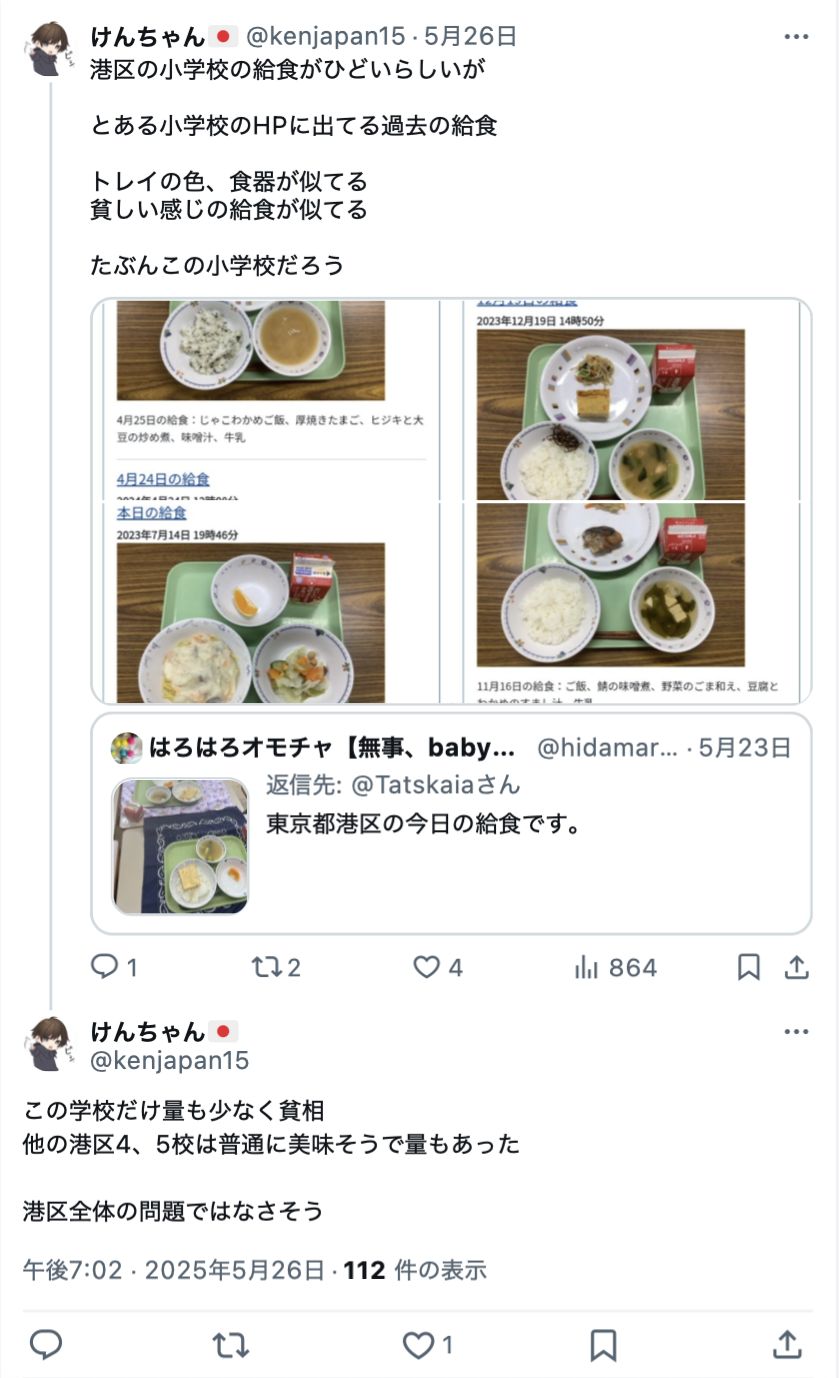Open けんちゃん avatar on second tweet
840x1378 pixels.
tap(50, 1044)
